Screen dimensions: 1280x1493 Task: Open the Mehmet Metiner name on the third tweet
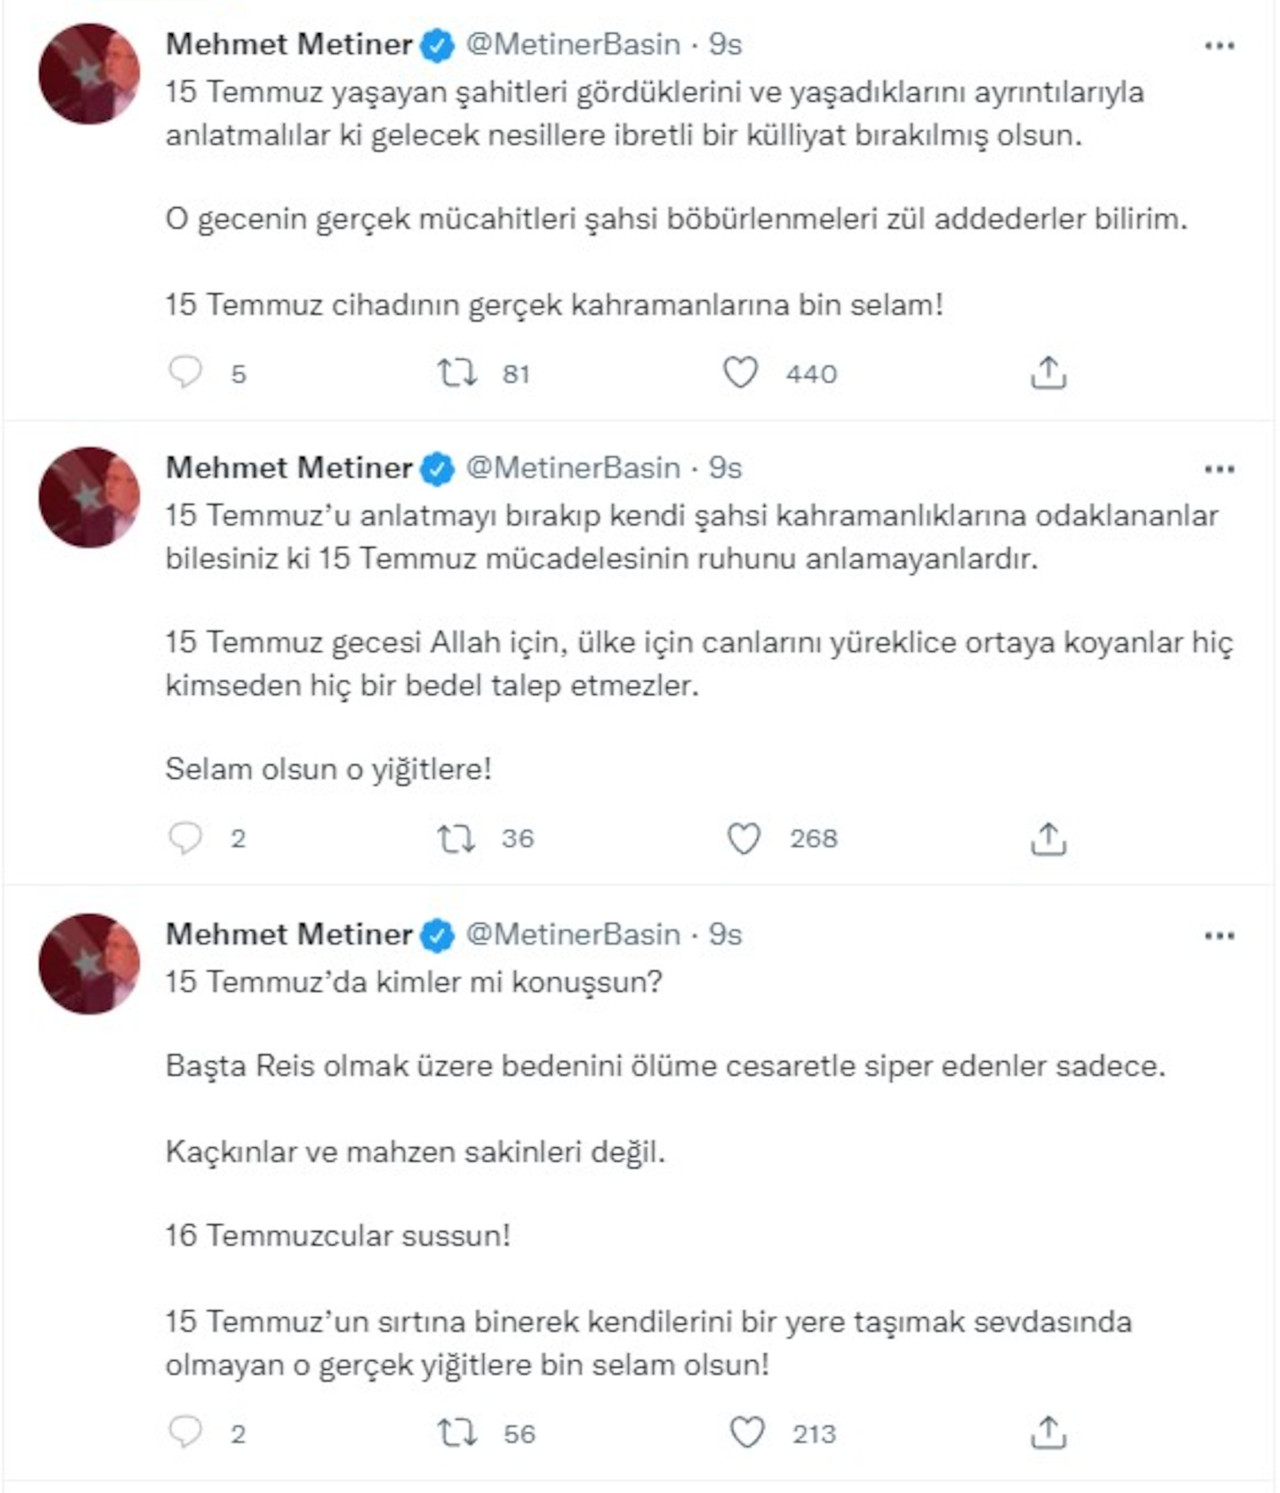pyautogui.click(x=289, y=934)
